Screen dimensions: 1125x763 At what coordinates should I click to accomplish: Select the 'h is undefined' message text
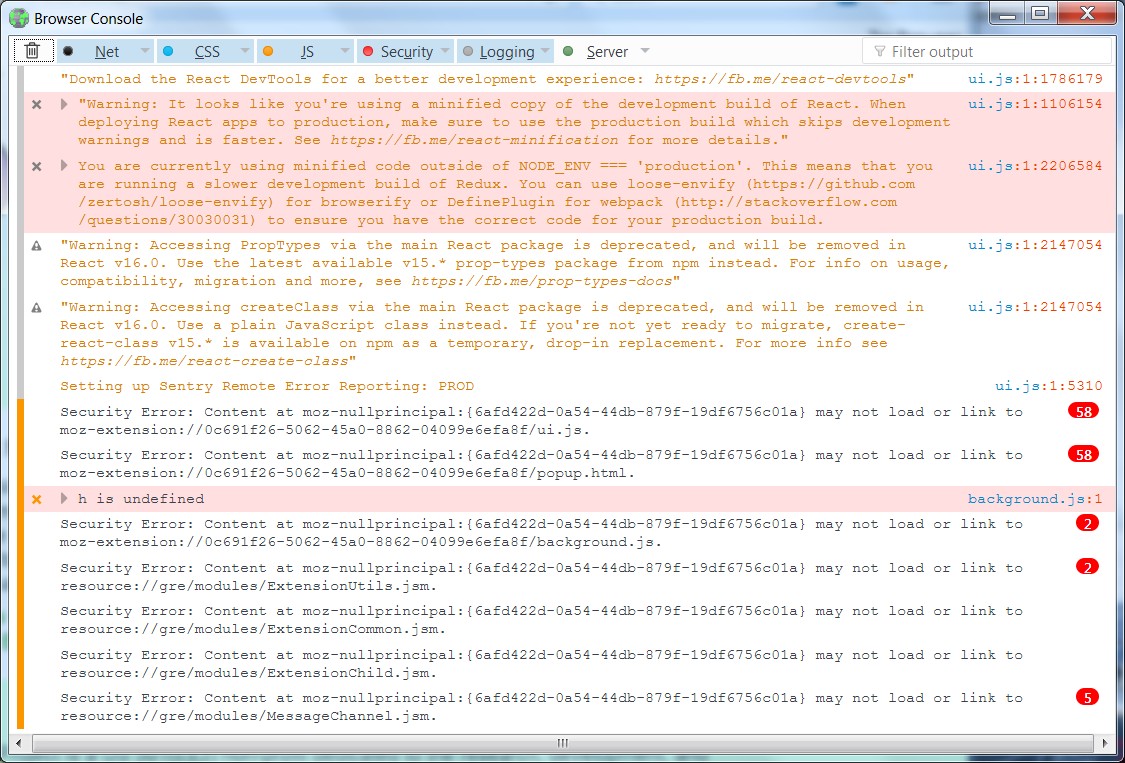click(x=141, y=499)
